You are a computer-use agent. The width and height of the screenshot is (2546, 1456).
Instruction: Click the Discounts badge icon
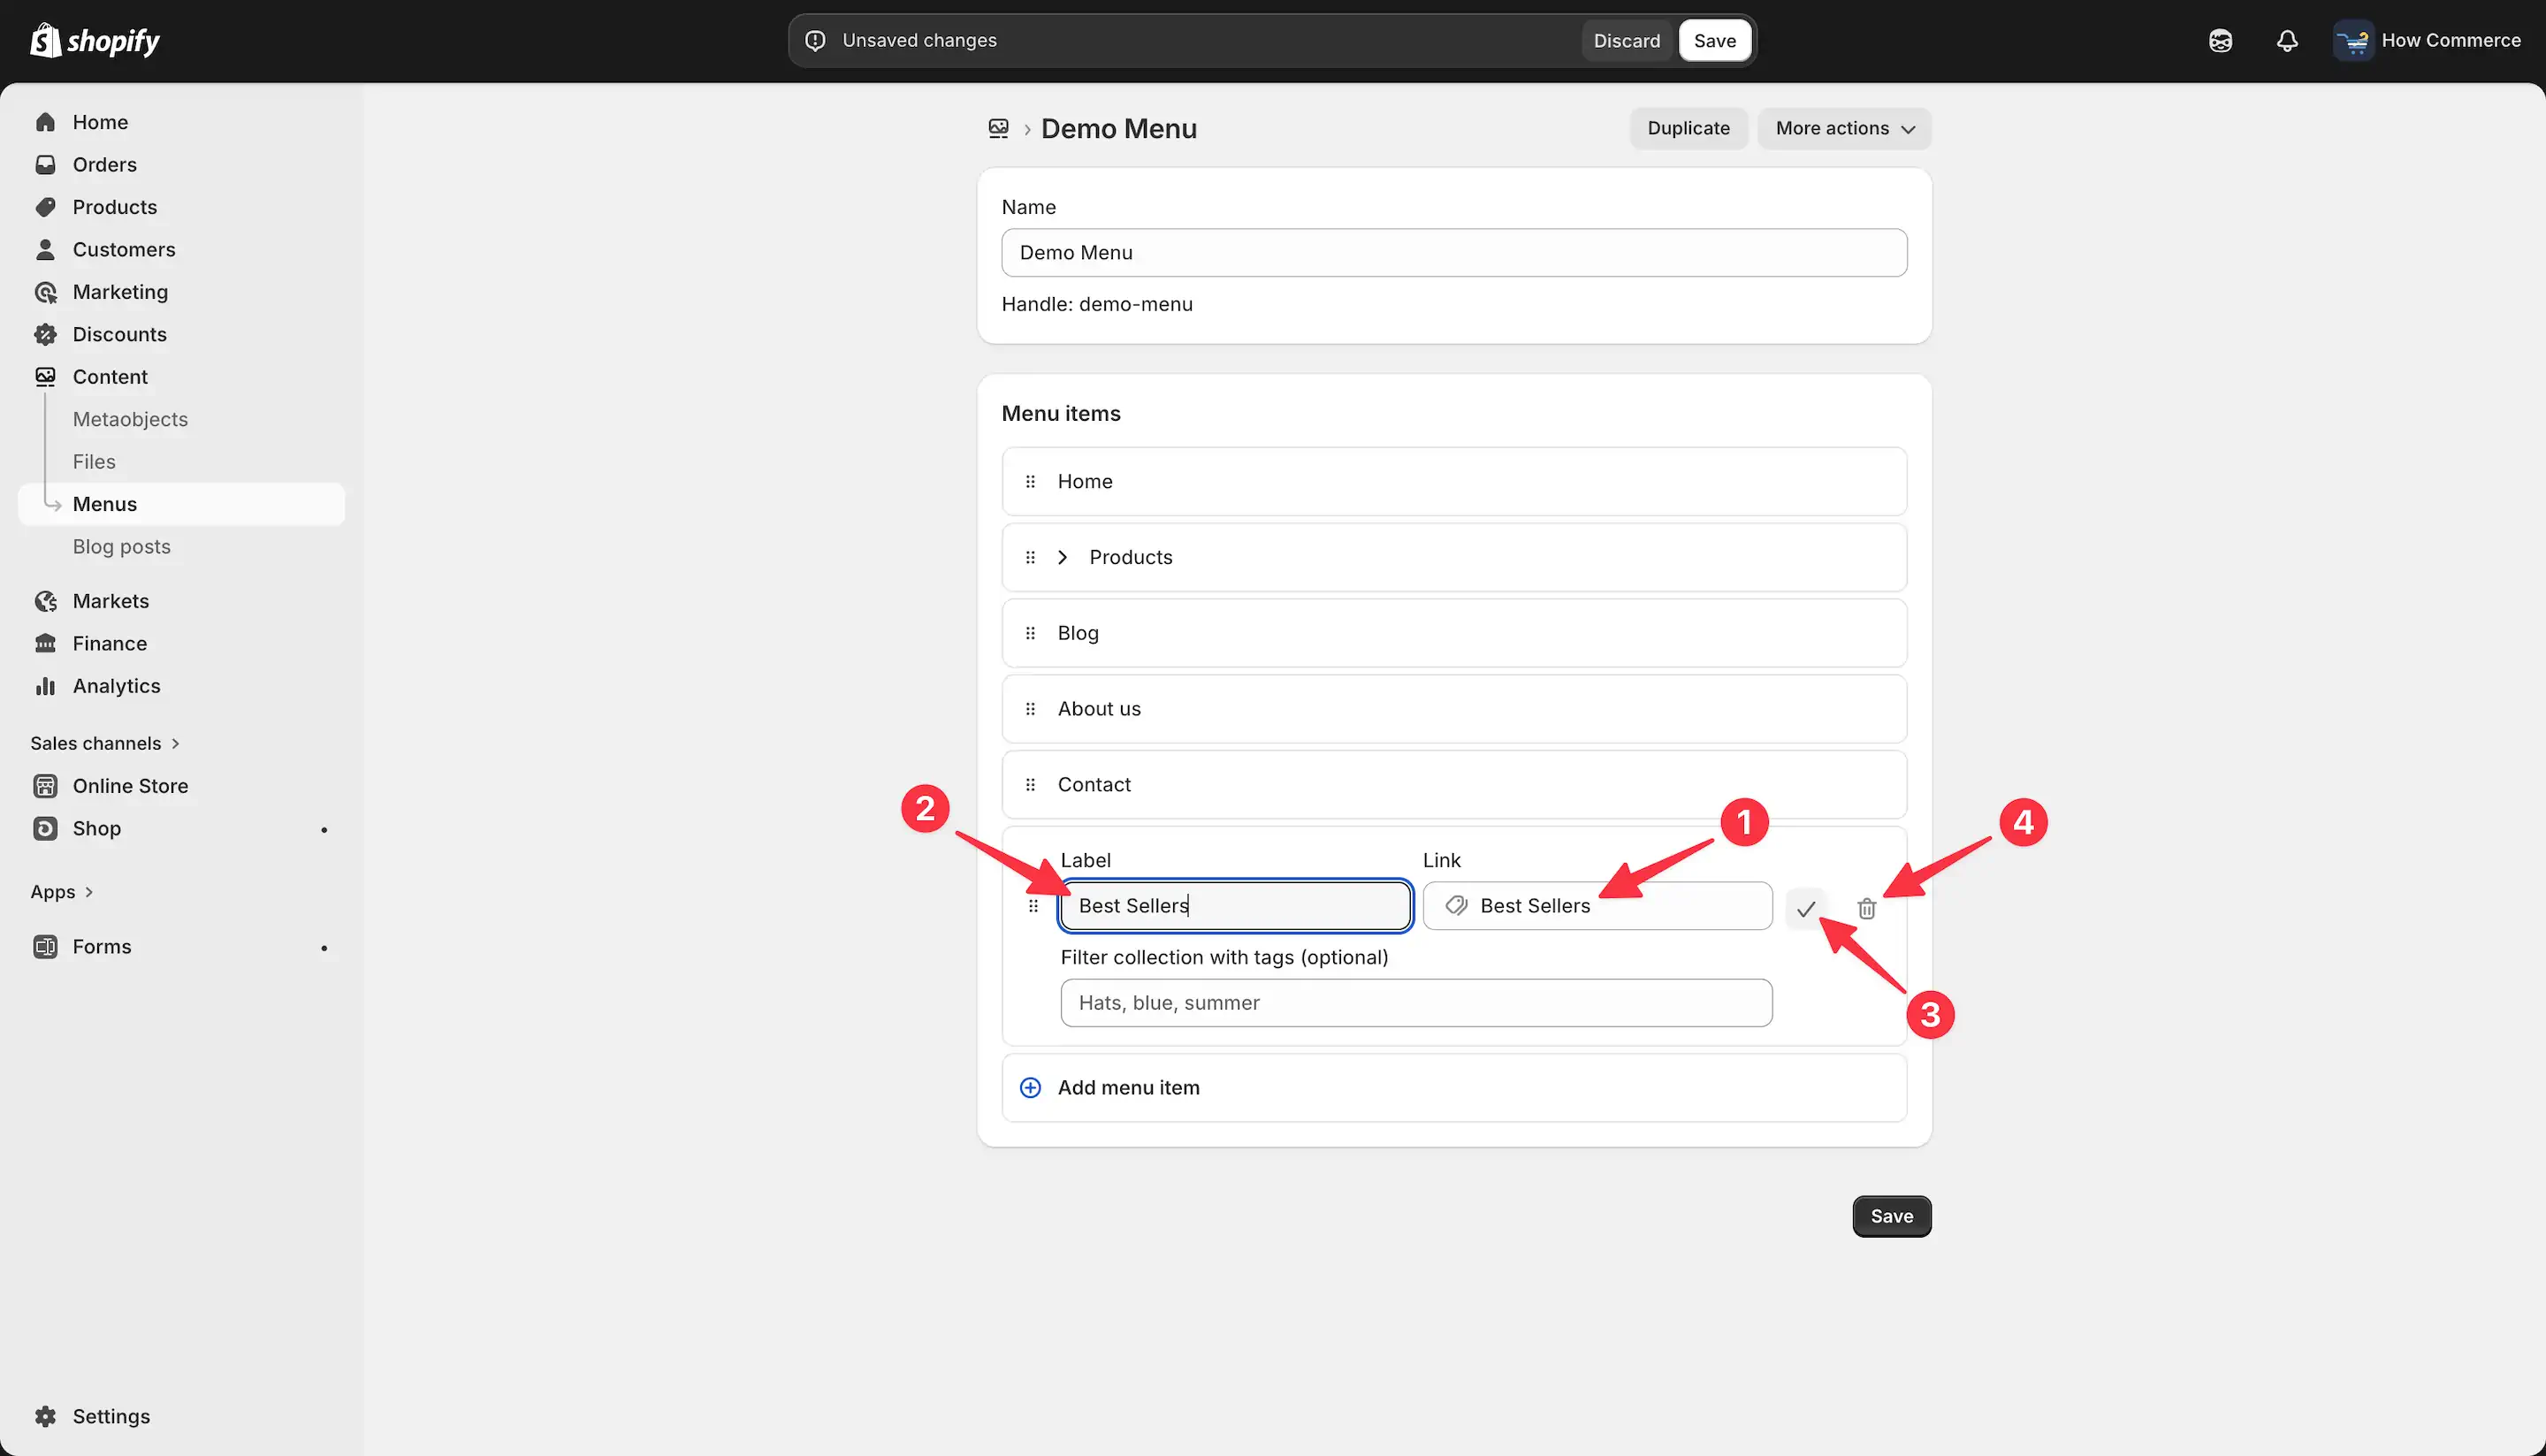coord(45,335)
